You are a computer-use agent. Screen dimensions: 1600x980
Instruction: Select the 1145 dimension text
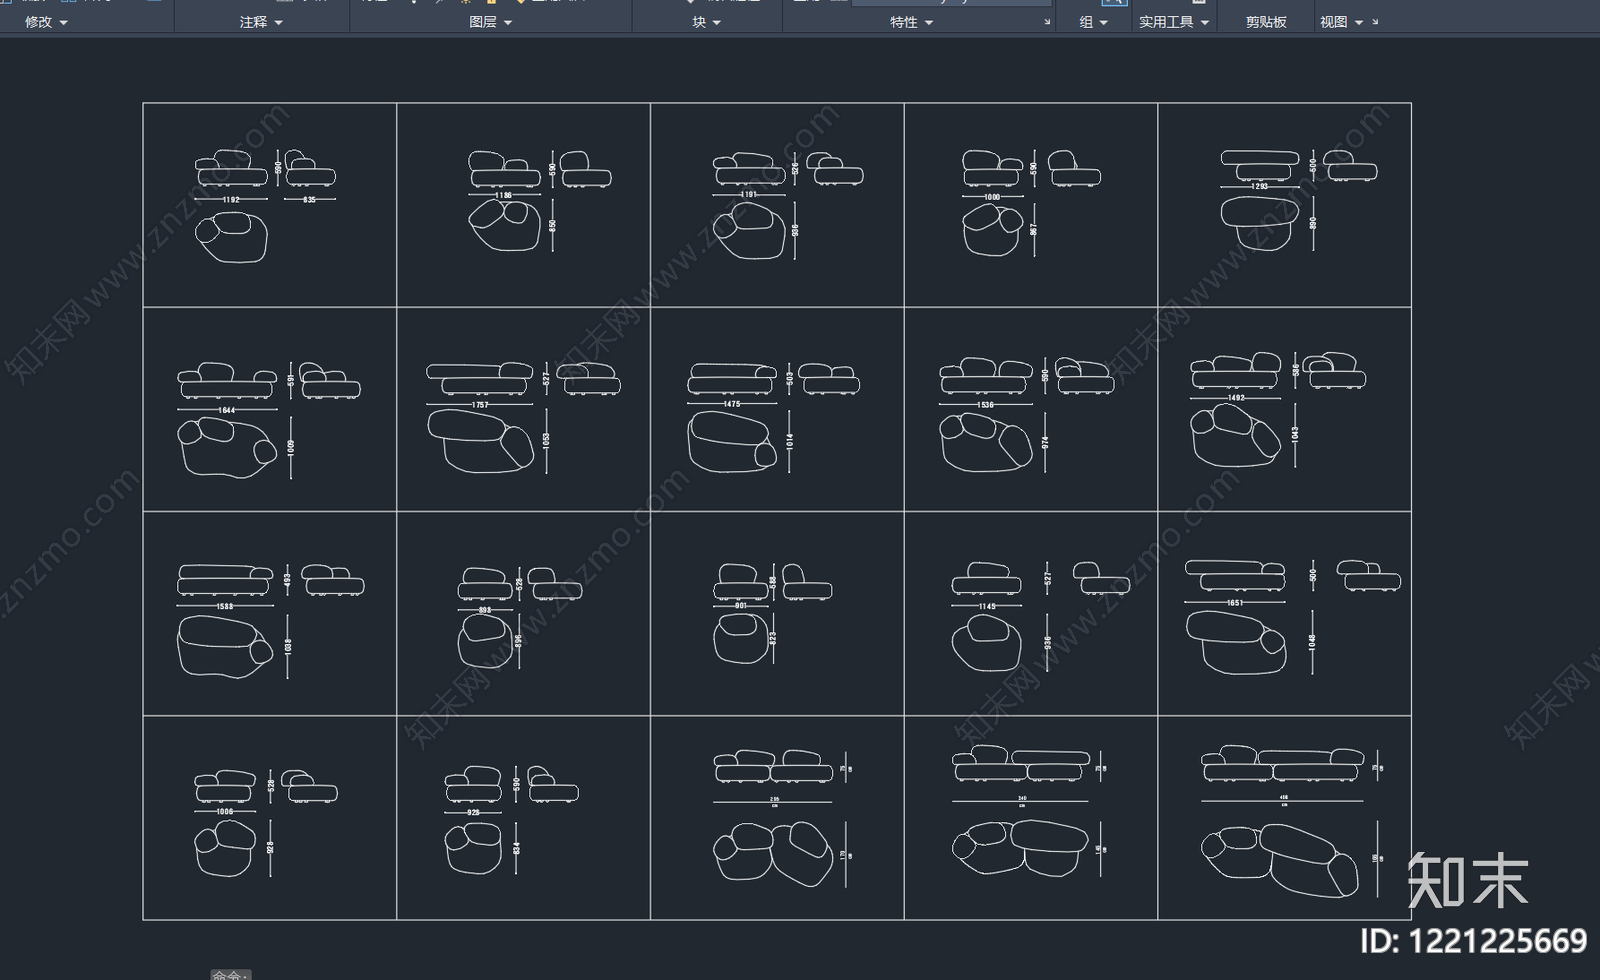click(987, 606)
